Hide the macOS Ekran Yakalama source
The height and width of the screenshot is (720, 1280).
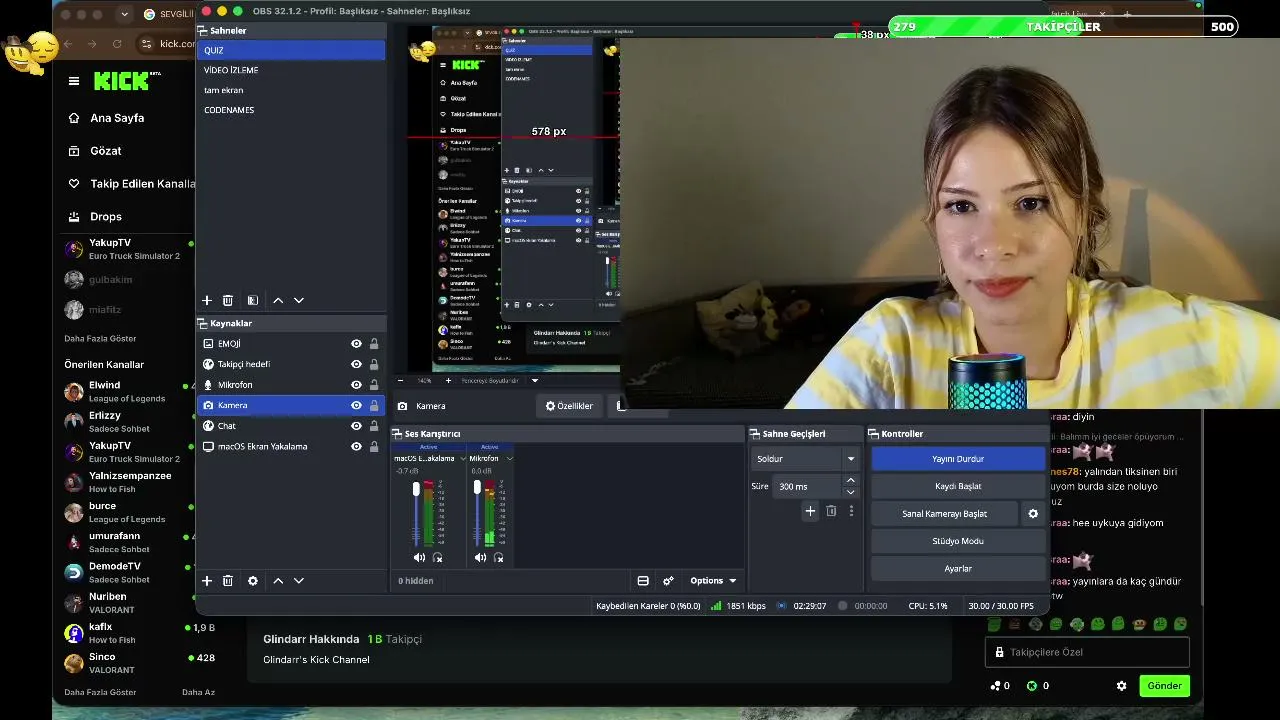(x=356, y=446)
